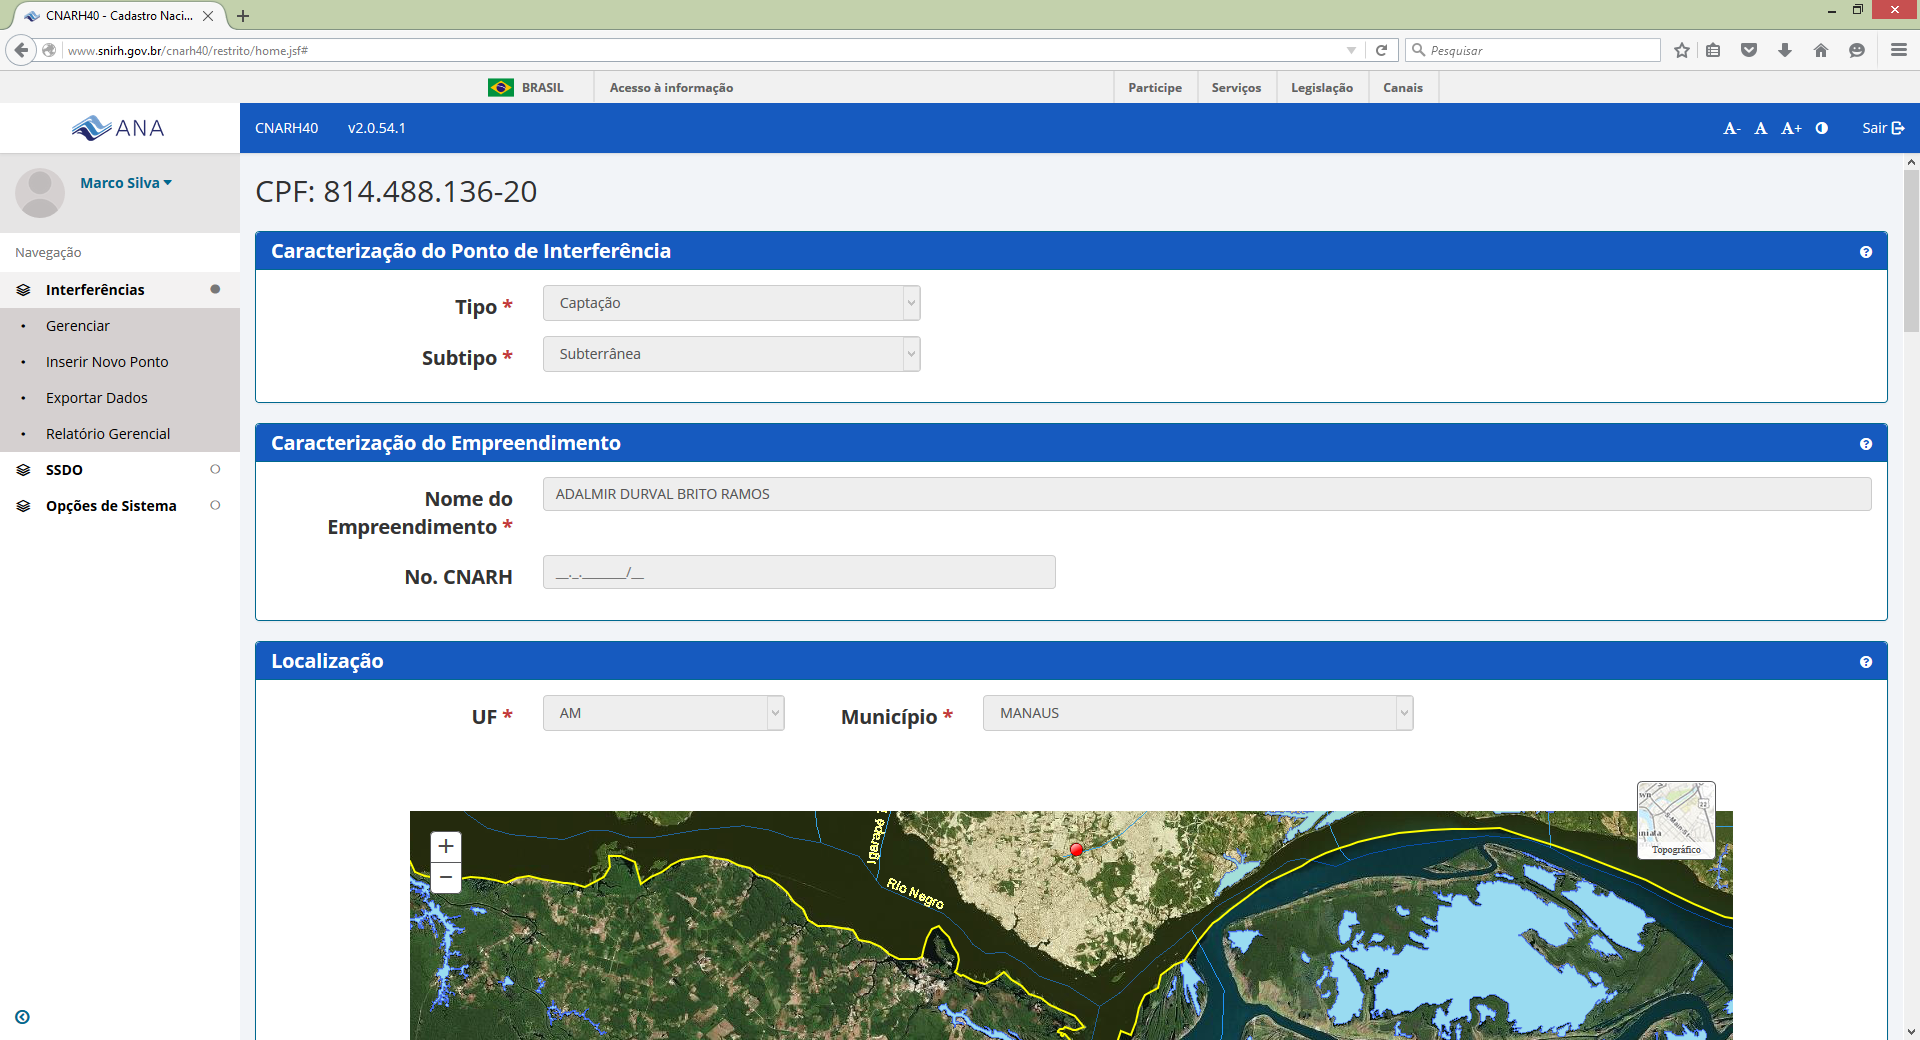Toggle high contrast mode icon
1920x1040 pixels.
(1822, 128)
